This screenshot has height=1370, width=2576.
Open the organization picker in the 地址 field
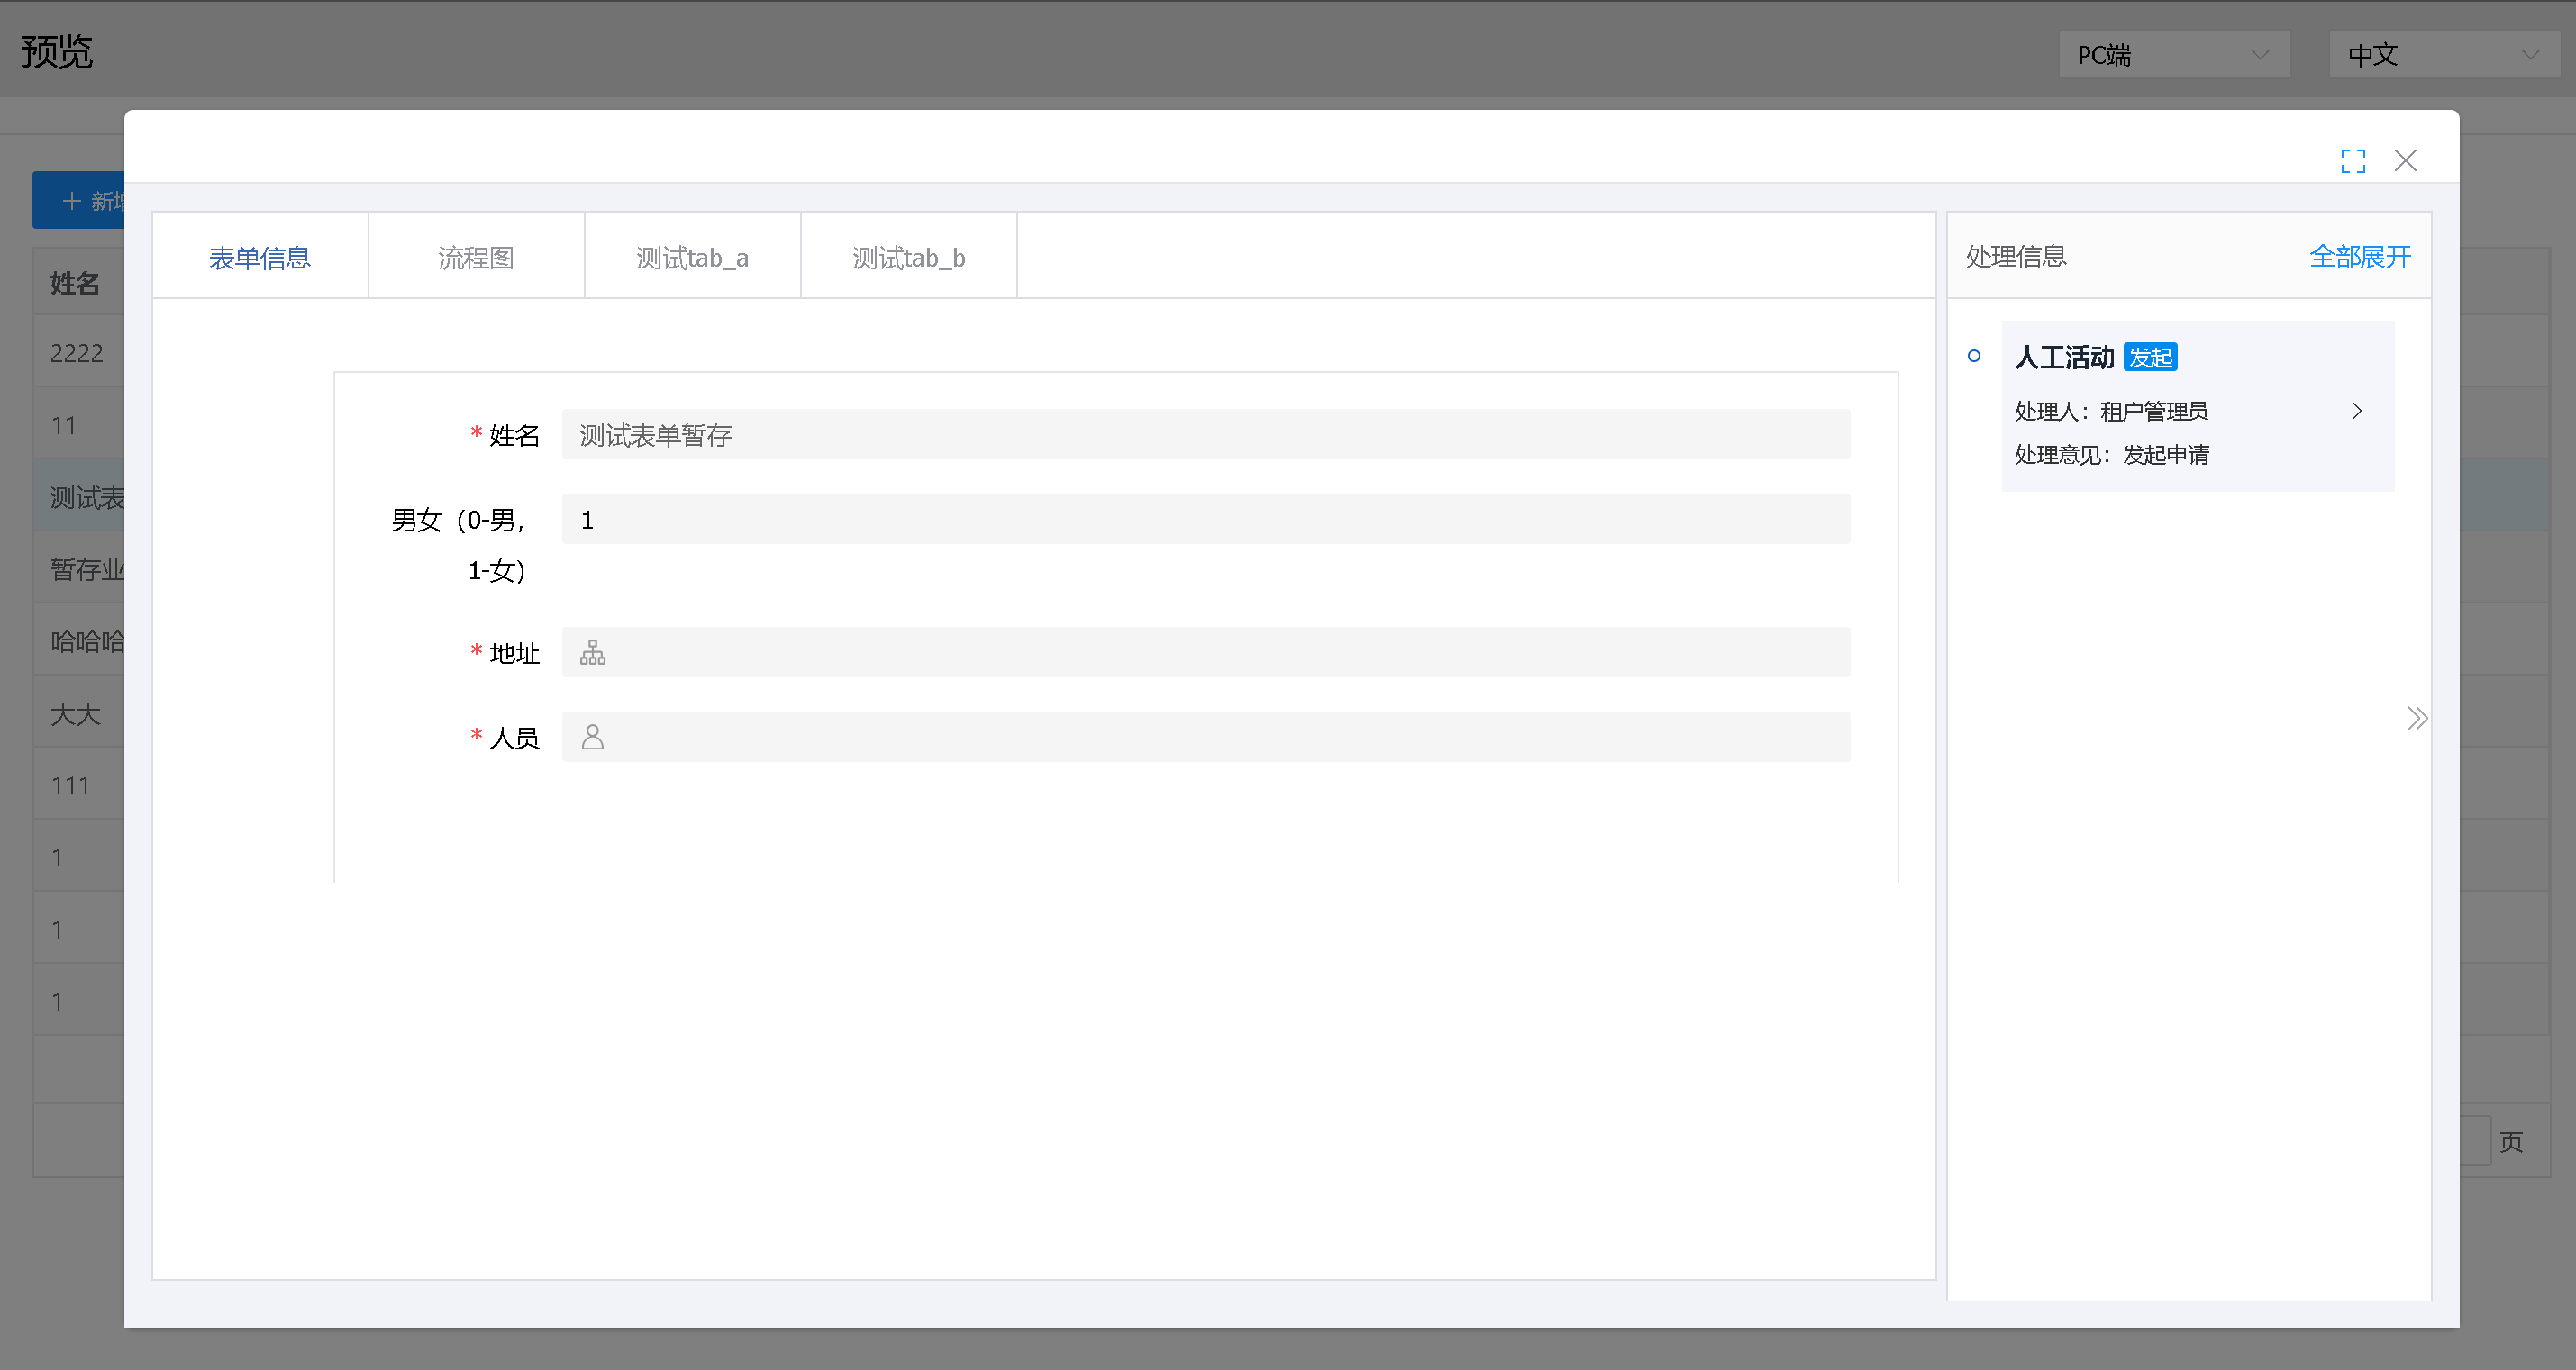[592, 651]
